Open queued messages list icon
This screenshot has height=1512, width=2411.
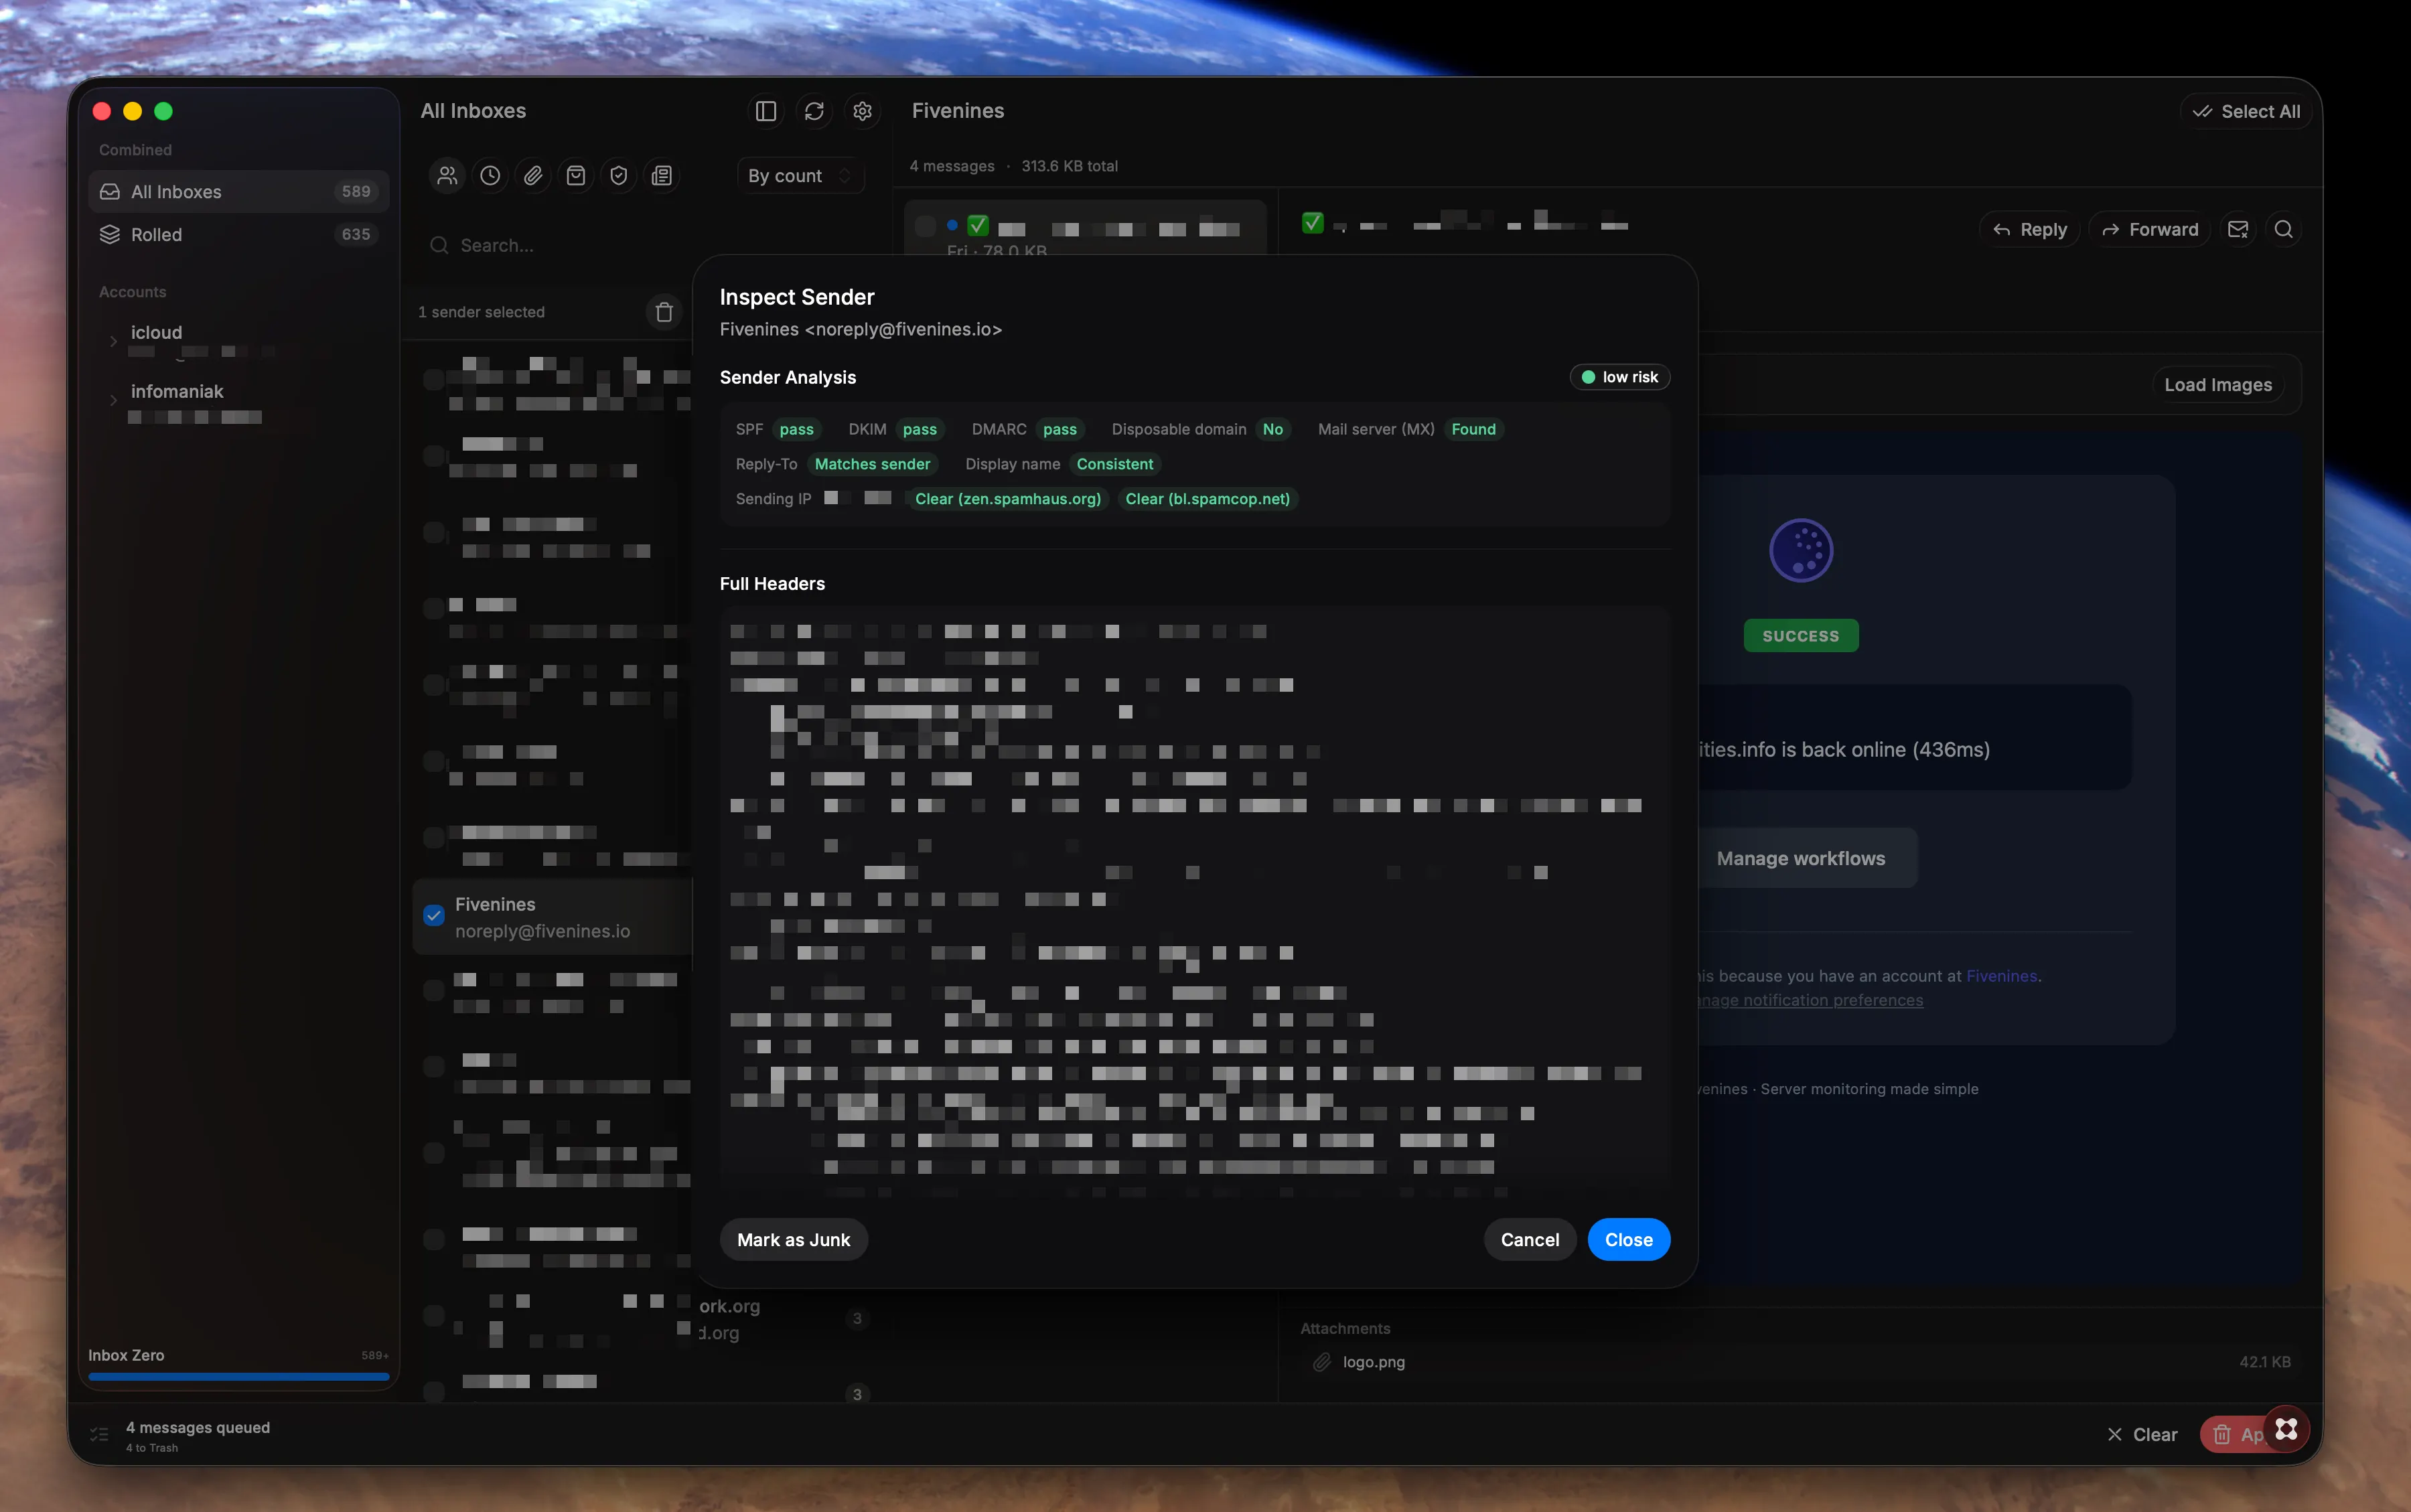click(x=99, y=1435)
